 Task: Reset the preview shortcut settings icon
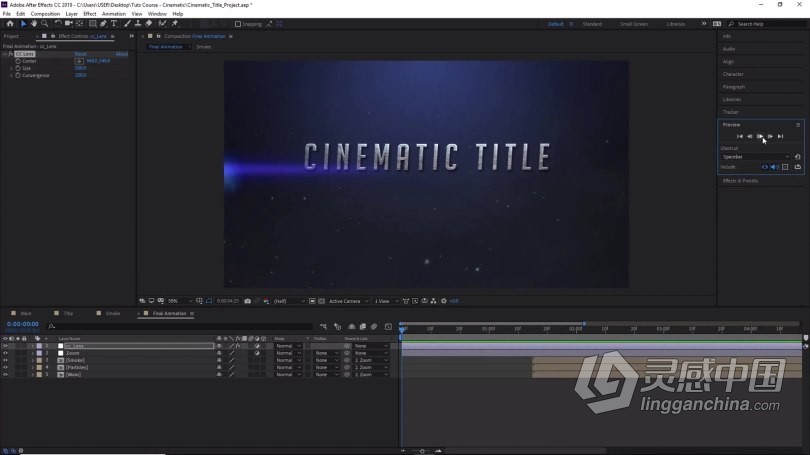click(798, 157)
